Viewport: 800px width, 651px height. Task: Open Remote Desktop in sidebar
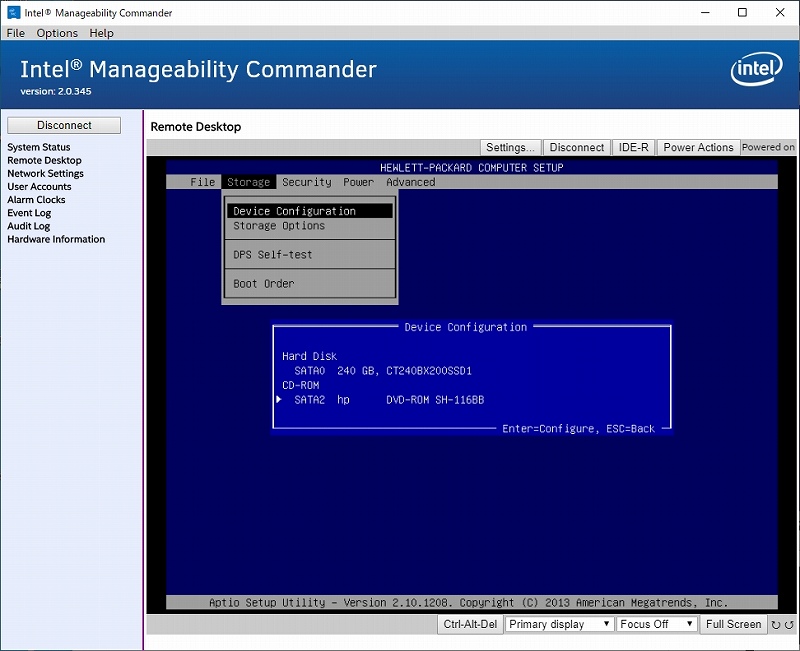(44, 160)
